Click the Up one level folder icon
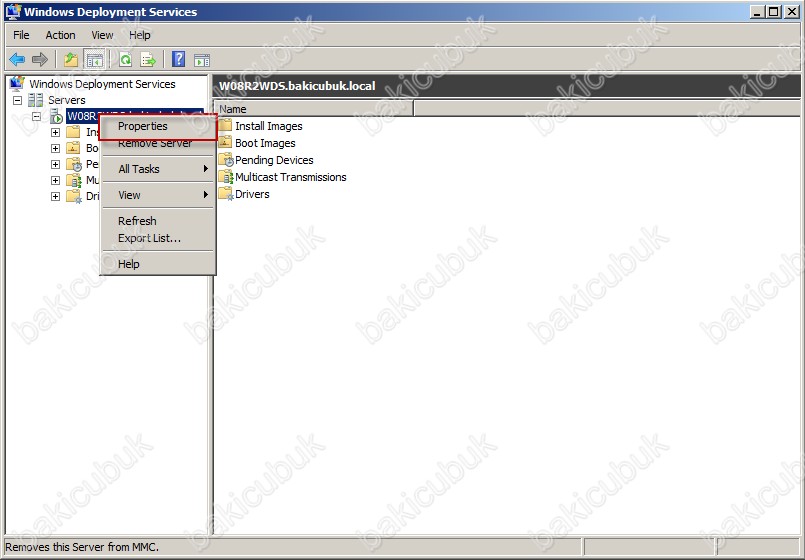The height and width of the screenshot is (560, 805). click(x=71, y=60)
